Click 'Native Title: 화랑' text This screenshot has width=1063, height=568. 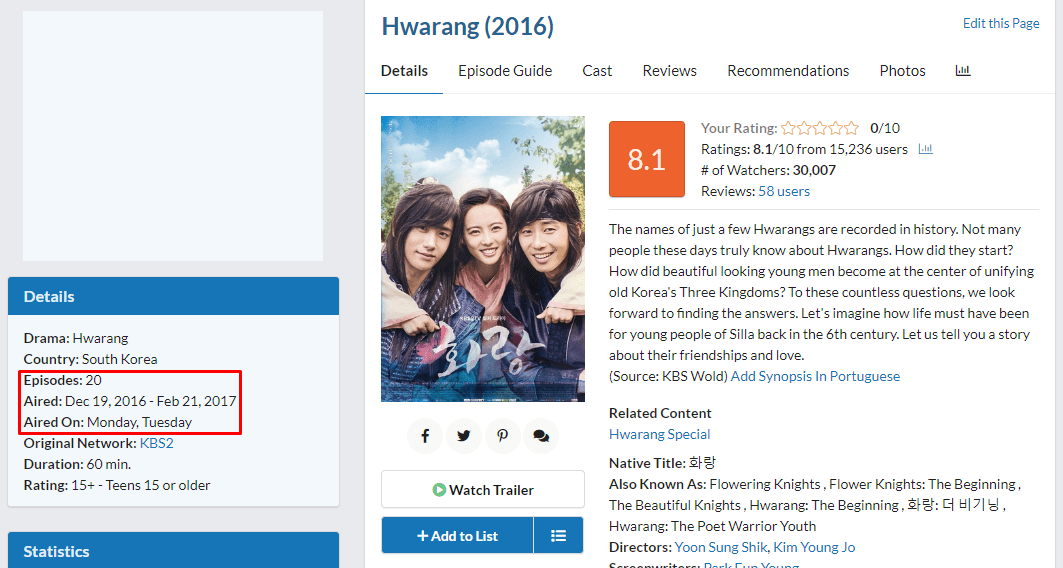pyautogui.click(x=662, y=463)
